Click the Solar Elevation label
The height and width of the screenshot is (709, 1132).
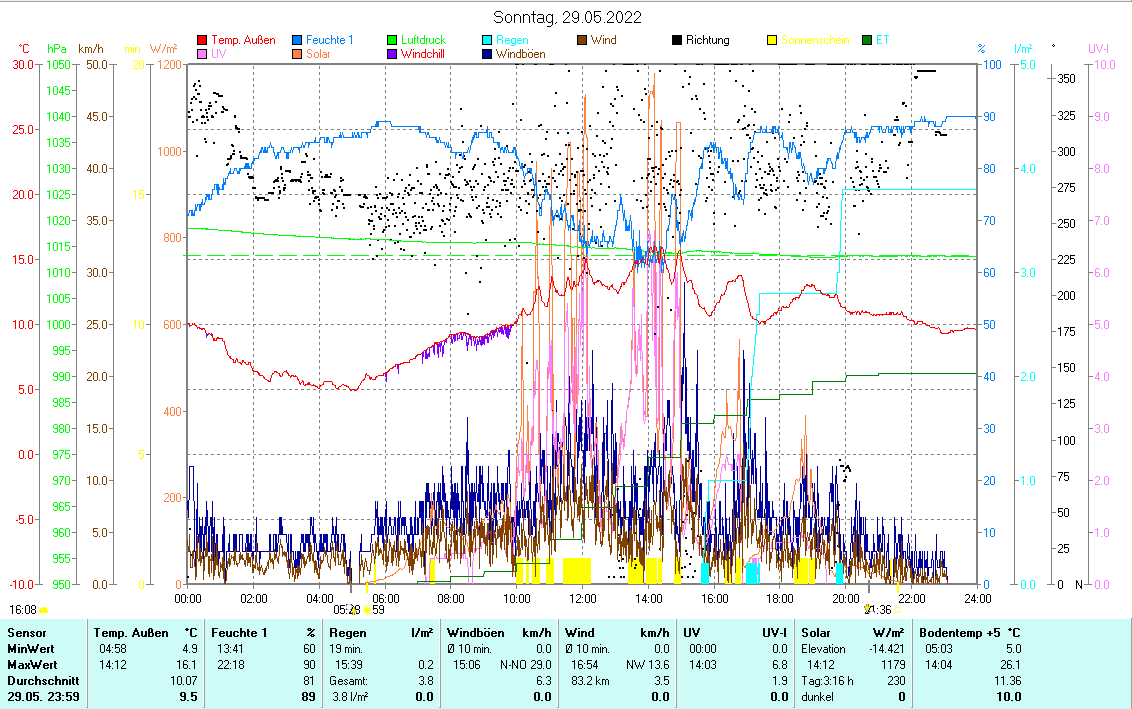[823, 649]
